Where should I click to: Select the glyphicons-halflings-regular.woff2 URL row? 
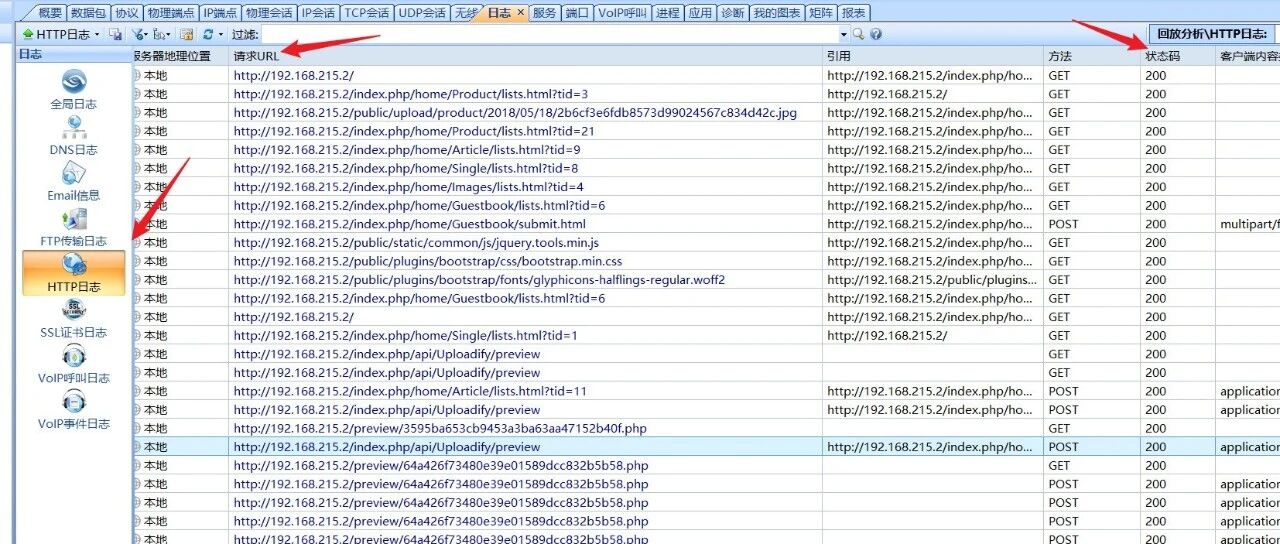479,279
